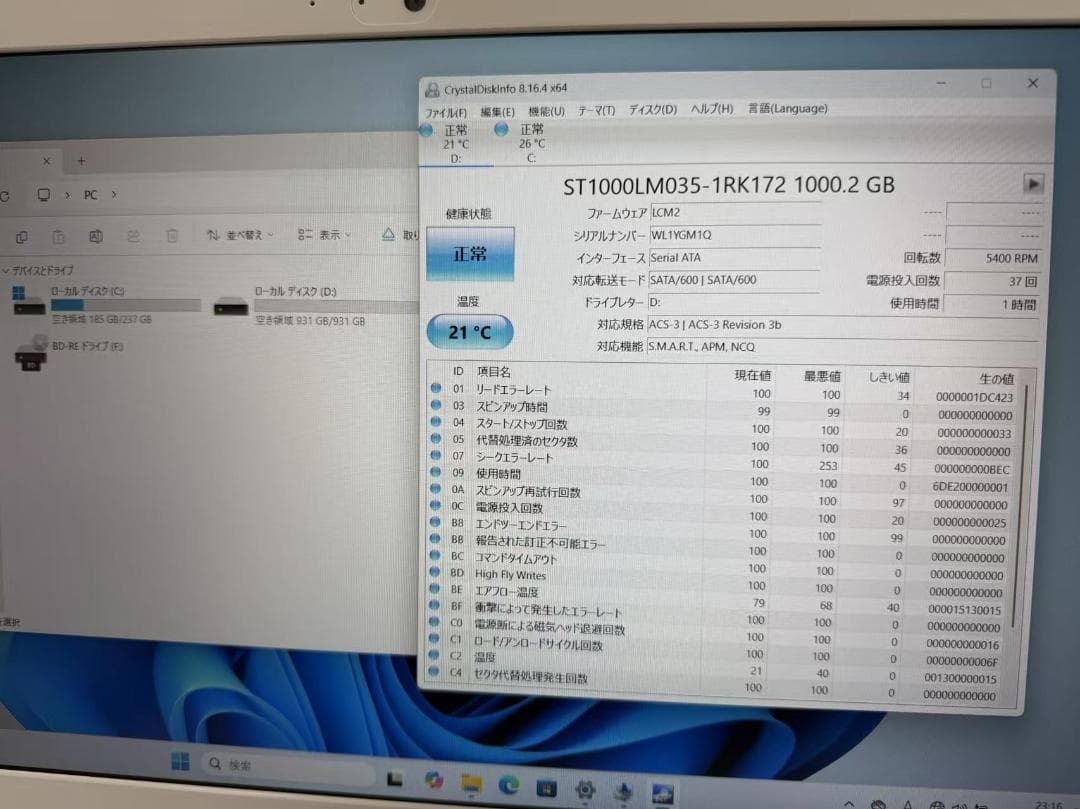The width and height of the screenshot is (1080, 809).
Task: Collapse the デバイスとドライブ section in Explorer
Action: [7, 270]
